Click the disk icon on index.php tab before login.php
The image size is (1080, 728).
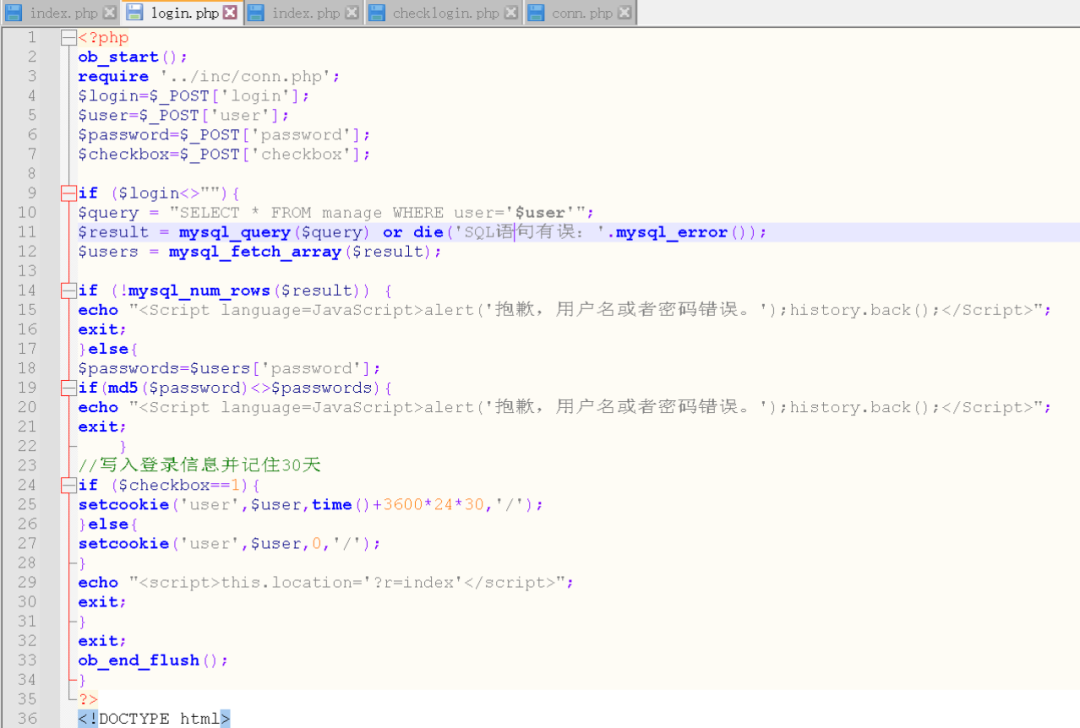(x=14, y=12)
